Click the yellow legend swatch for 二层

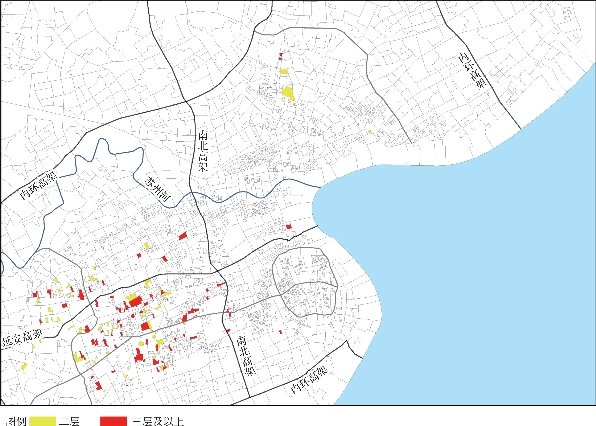click(43, 421)
